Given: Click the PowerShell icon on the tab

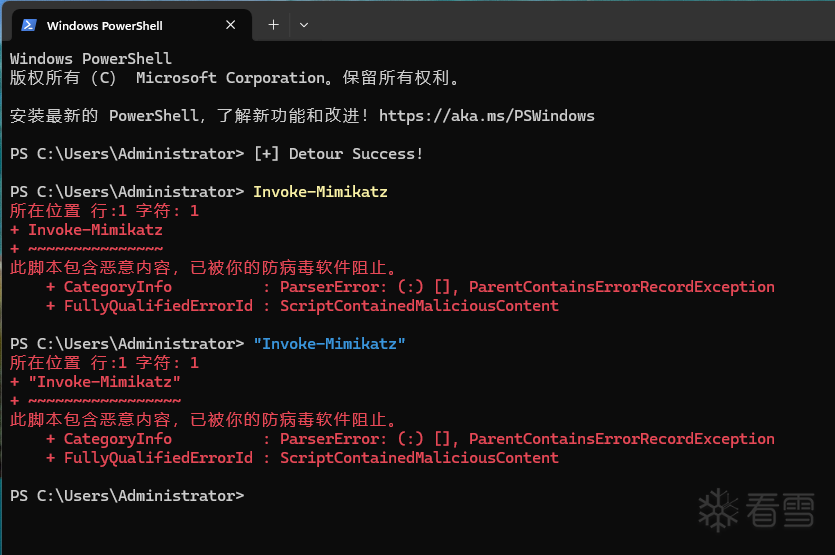Looking at the screenshot, I should pyautogui.click(x=29, y=25).
